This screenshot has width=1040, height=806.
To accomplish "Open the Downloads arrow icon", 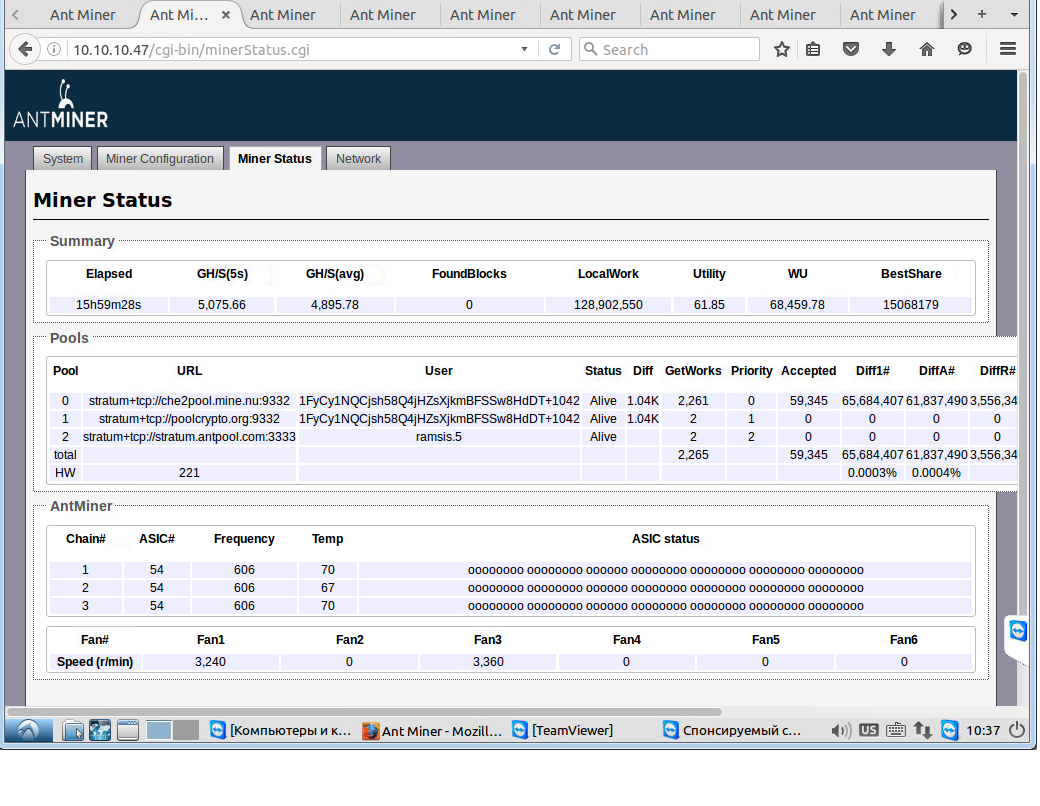I will [889, 49].
